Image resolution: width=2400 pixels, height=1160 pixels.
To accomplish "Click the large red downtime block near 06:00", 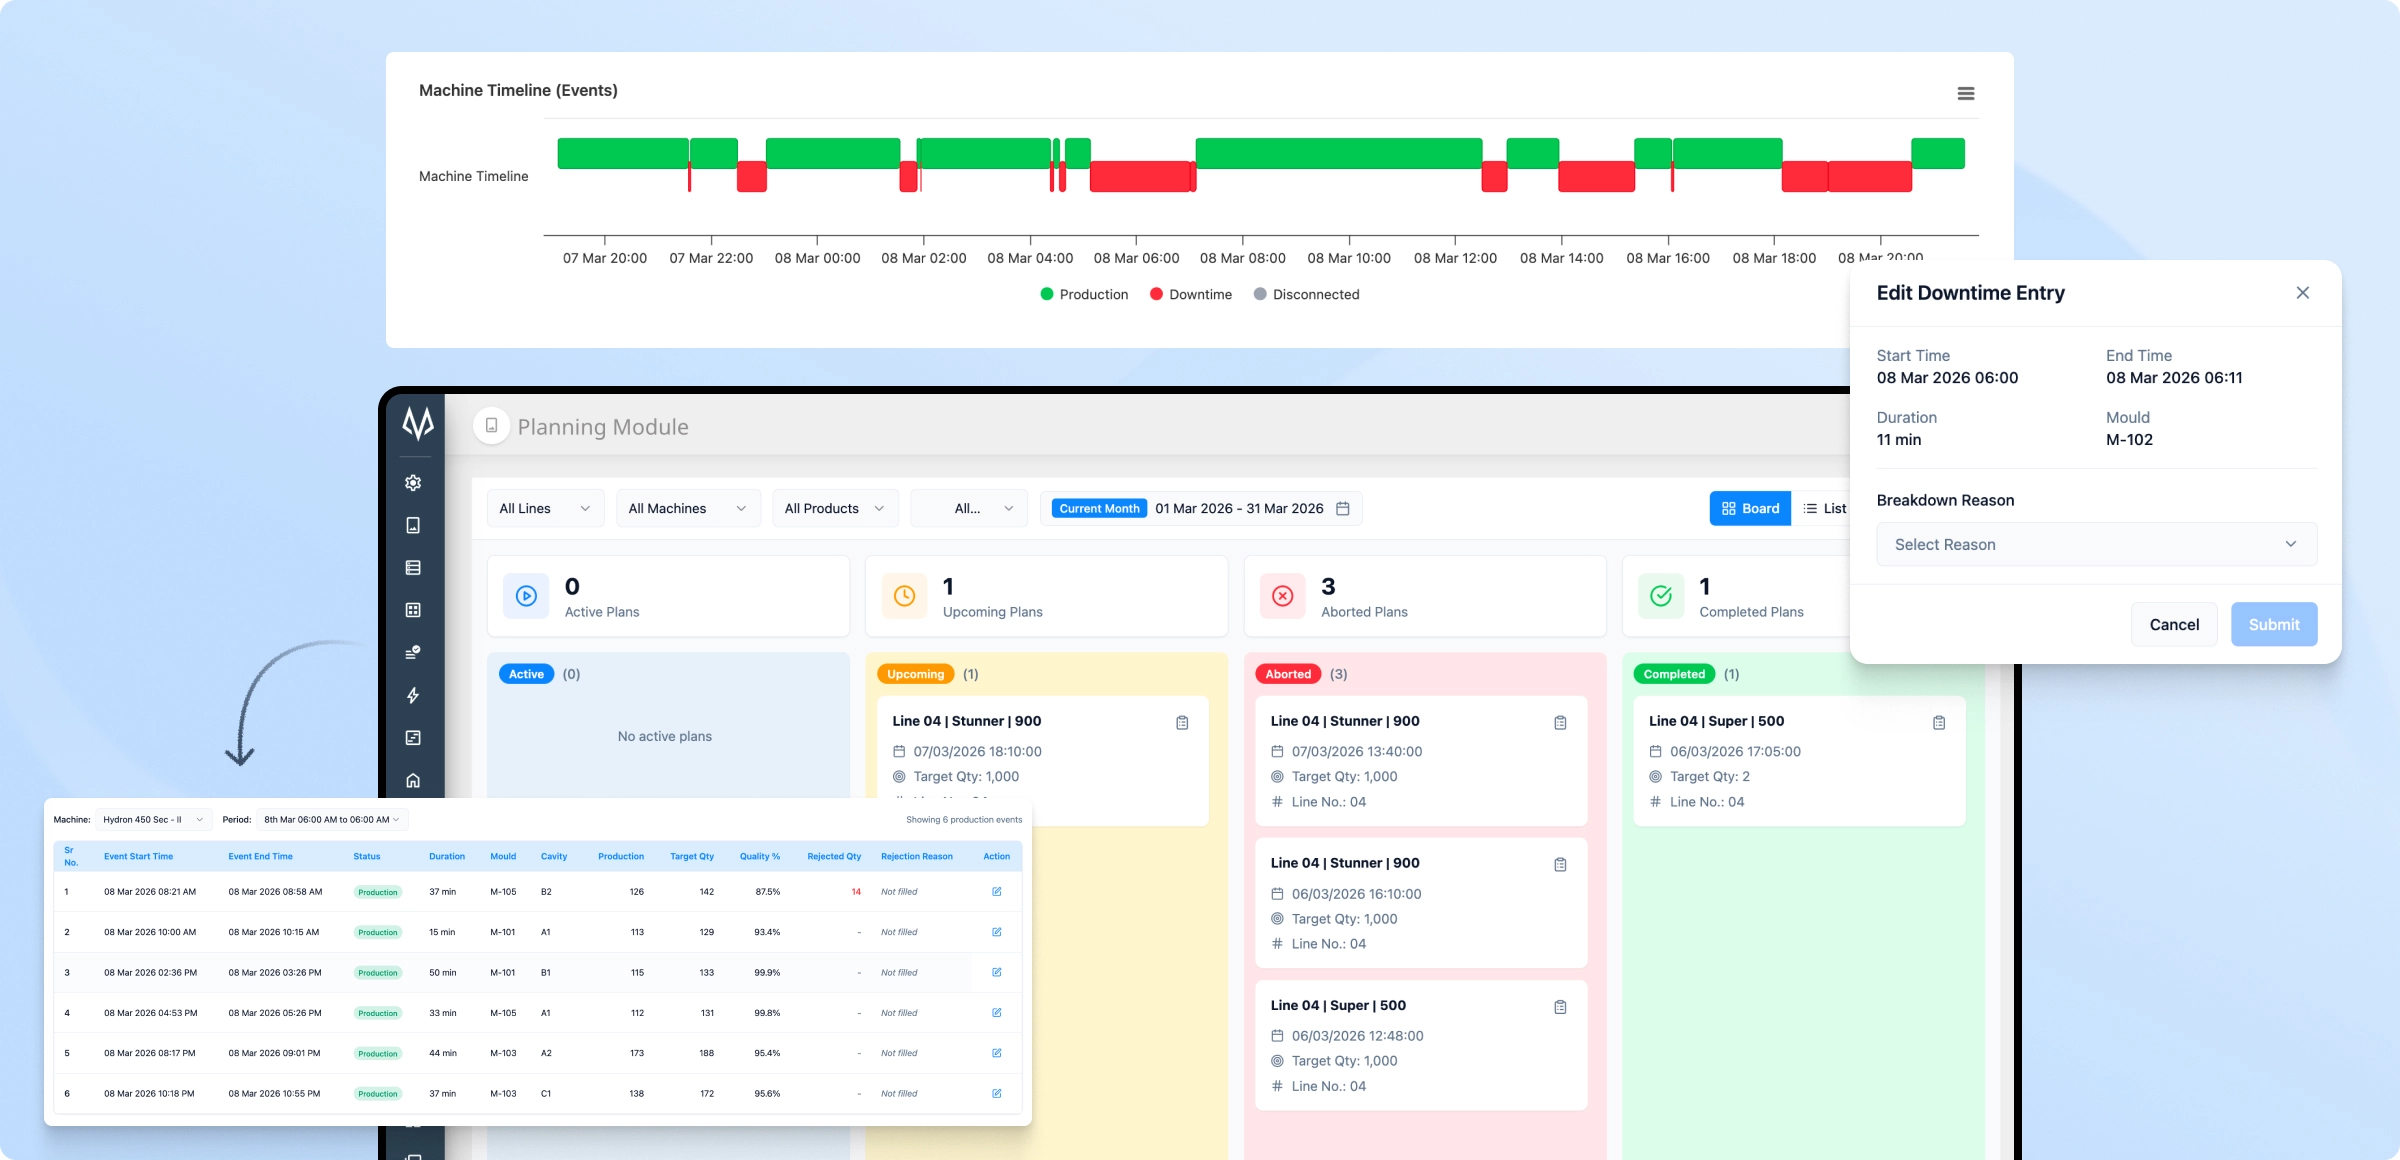I will coord(1140,176).
